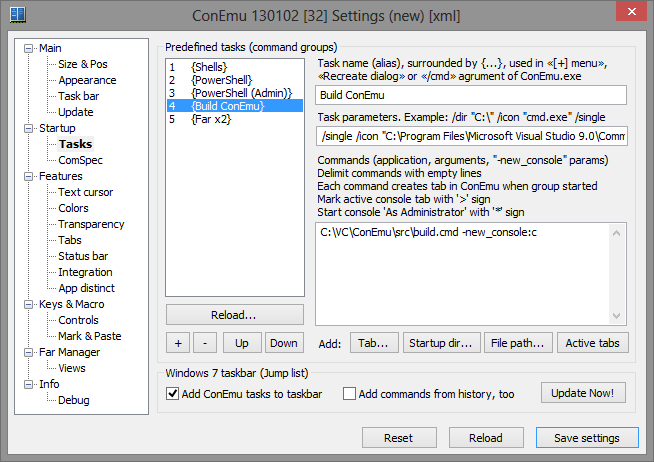654x462 pixels.
Task: Click the Update Now! button
Action: [x=583, y=393]
